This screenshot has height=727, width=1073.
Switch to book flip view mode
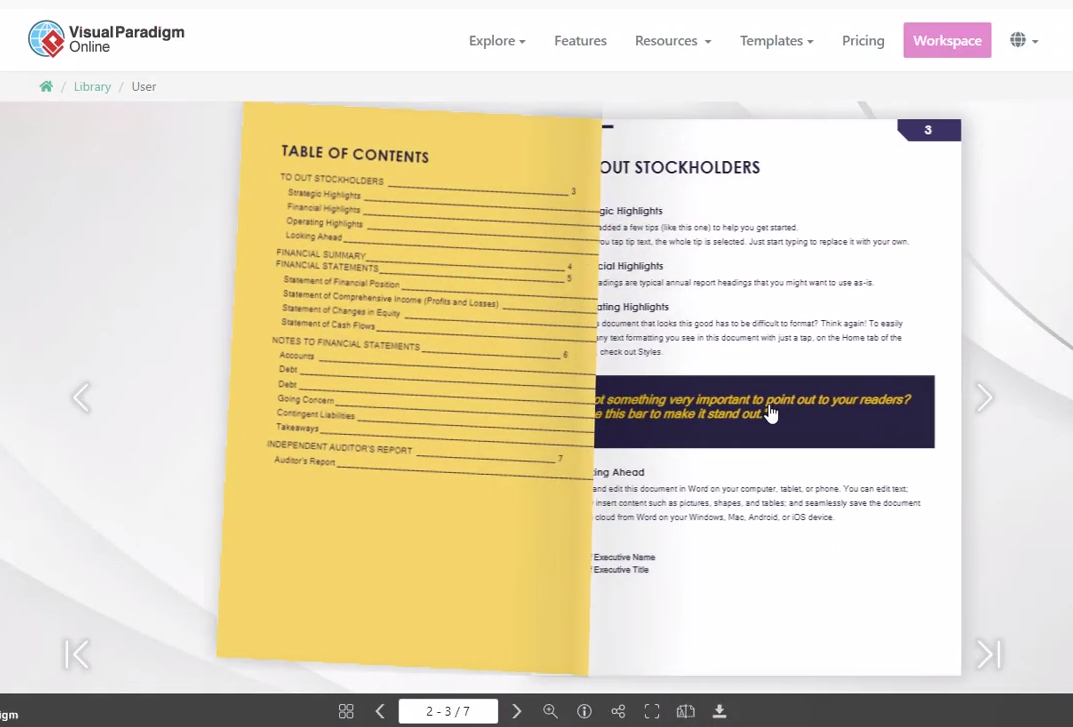[685, 711]
